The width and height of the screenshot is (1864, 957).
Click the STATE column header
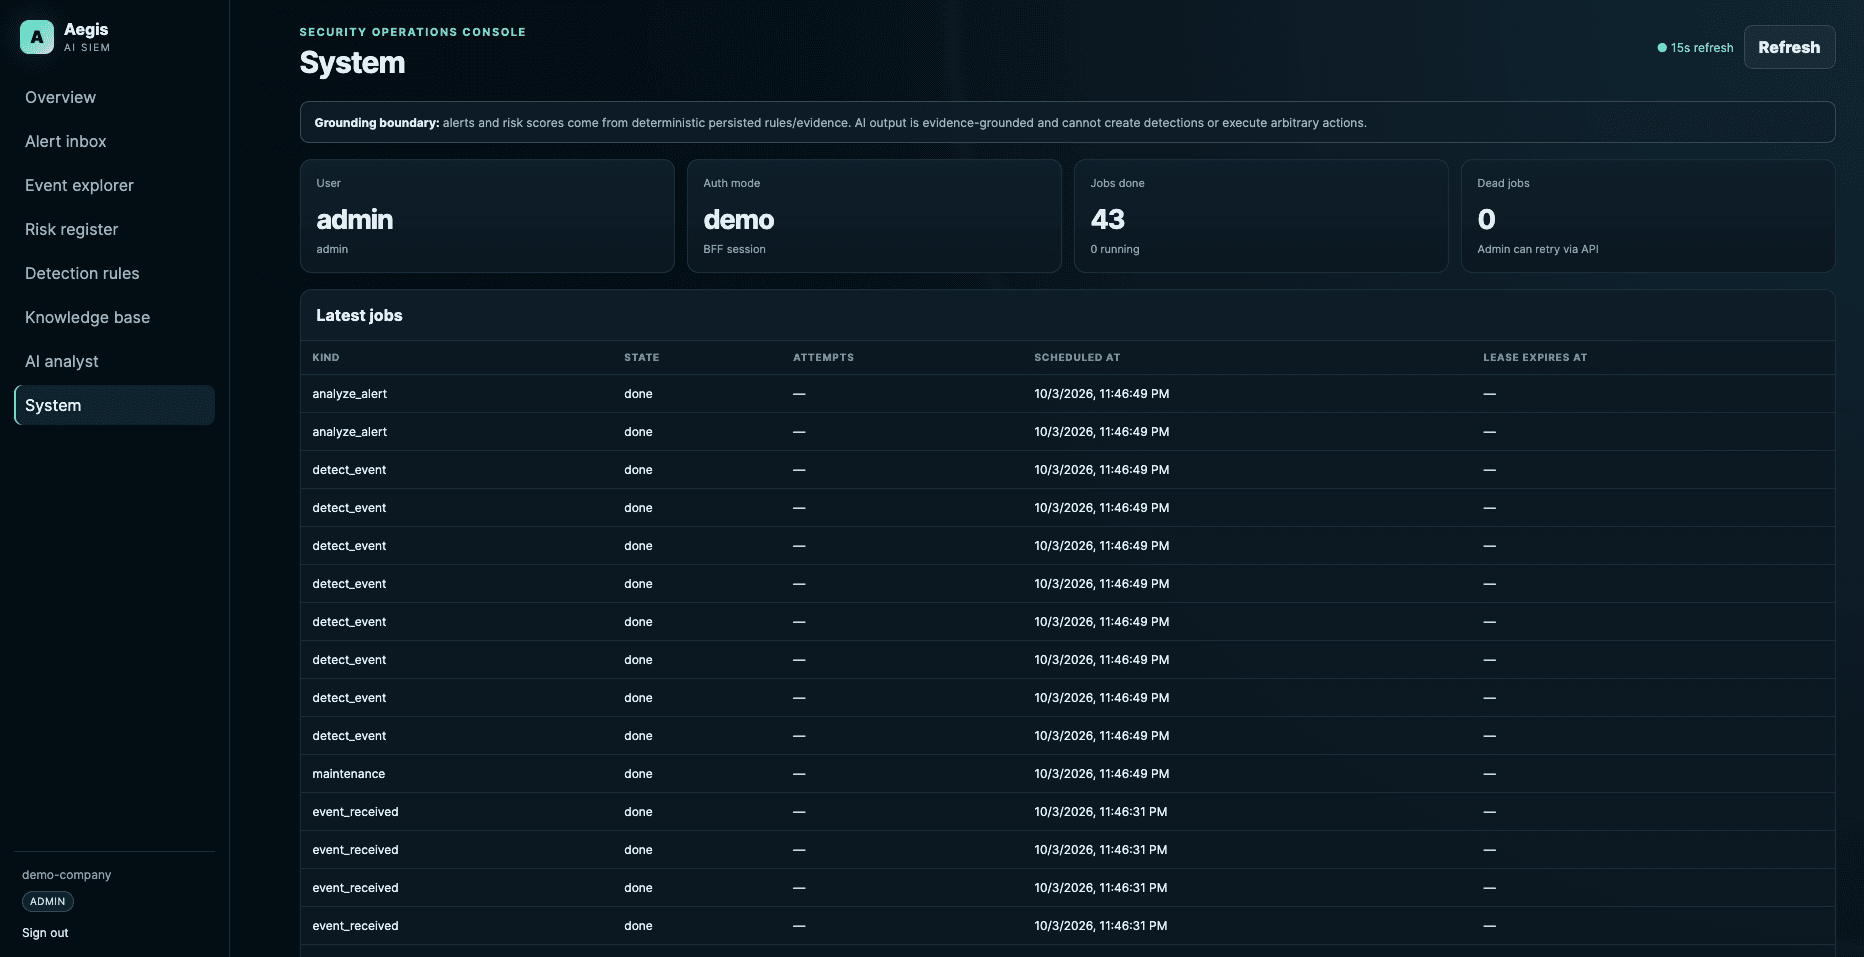[x=641, y=357]
